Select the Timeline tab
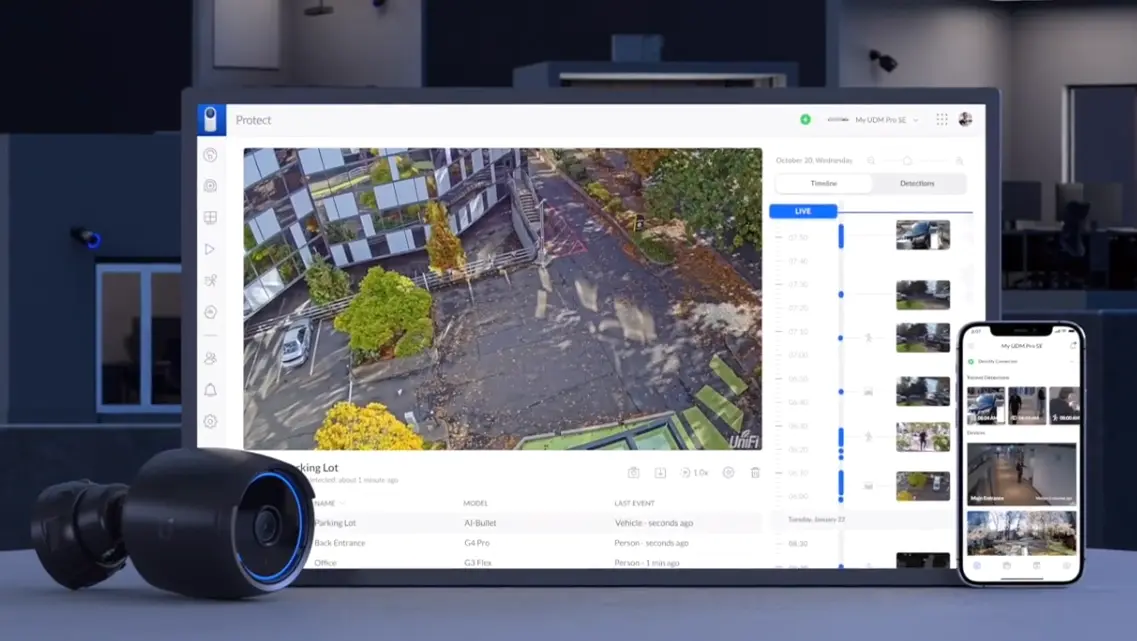The width and height of the screenshot is (1137, 641). tap(825, 183)
